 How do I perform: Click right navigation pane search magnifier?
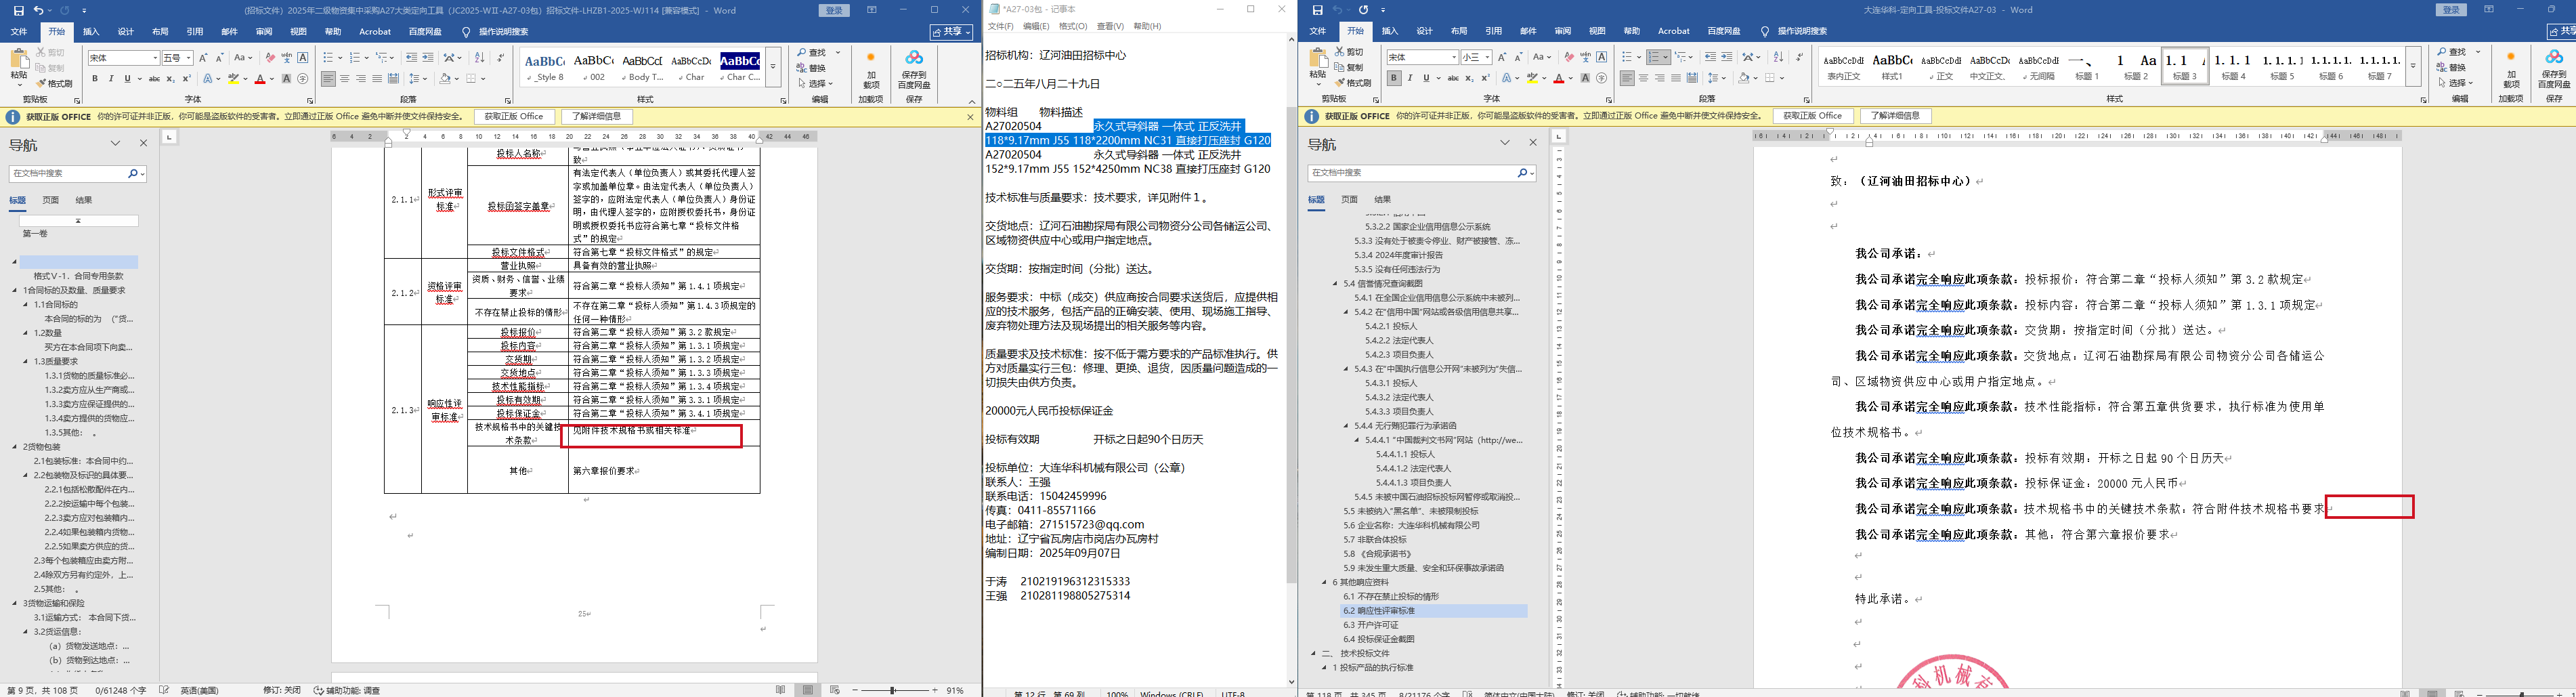tap(1521, 173)
